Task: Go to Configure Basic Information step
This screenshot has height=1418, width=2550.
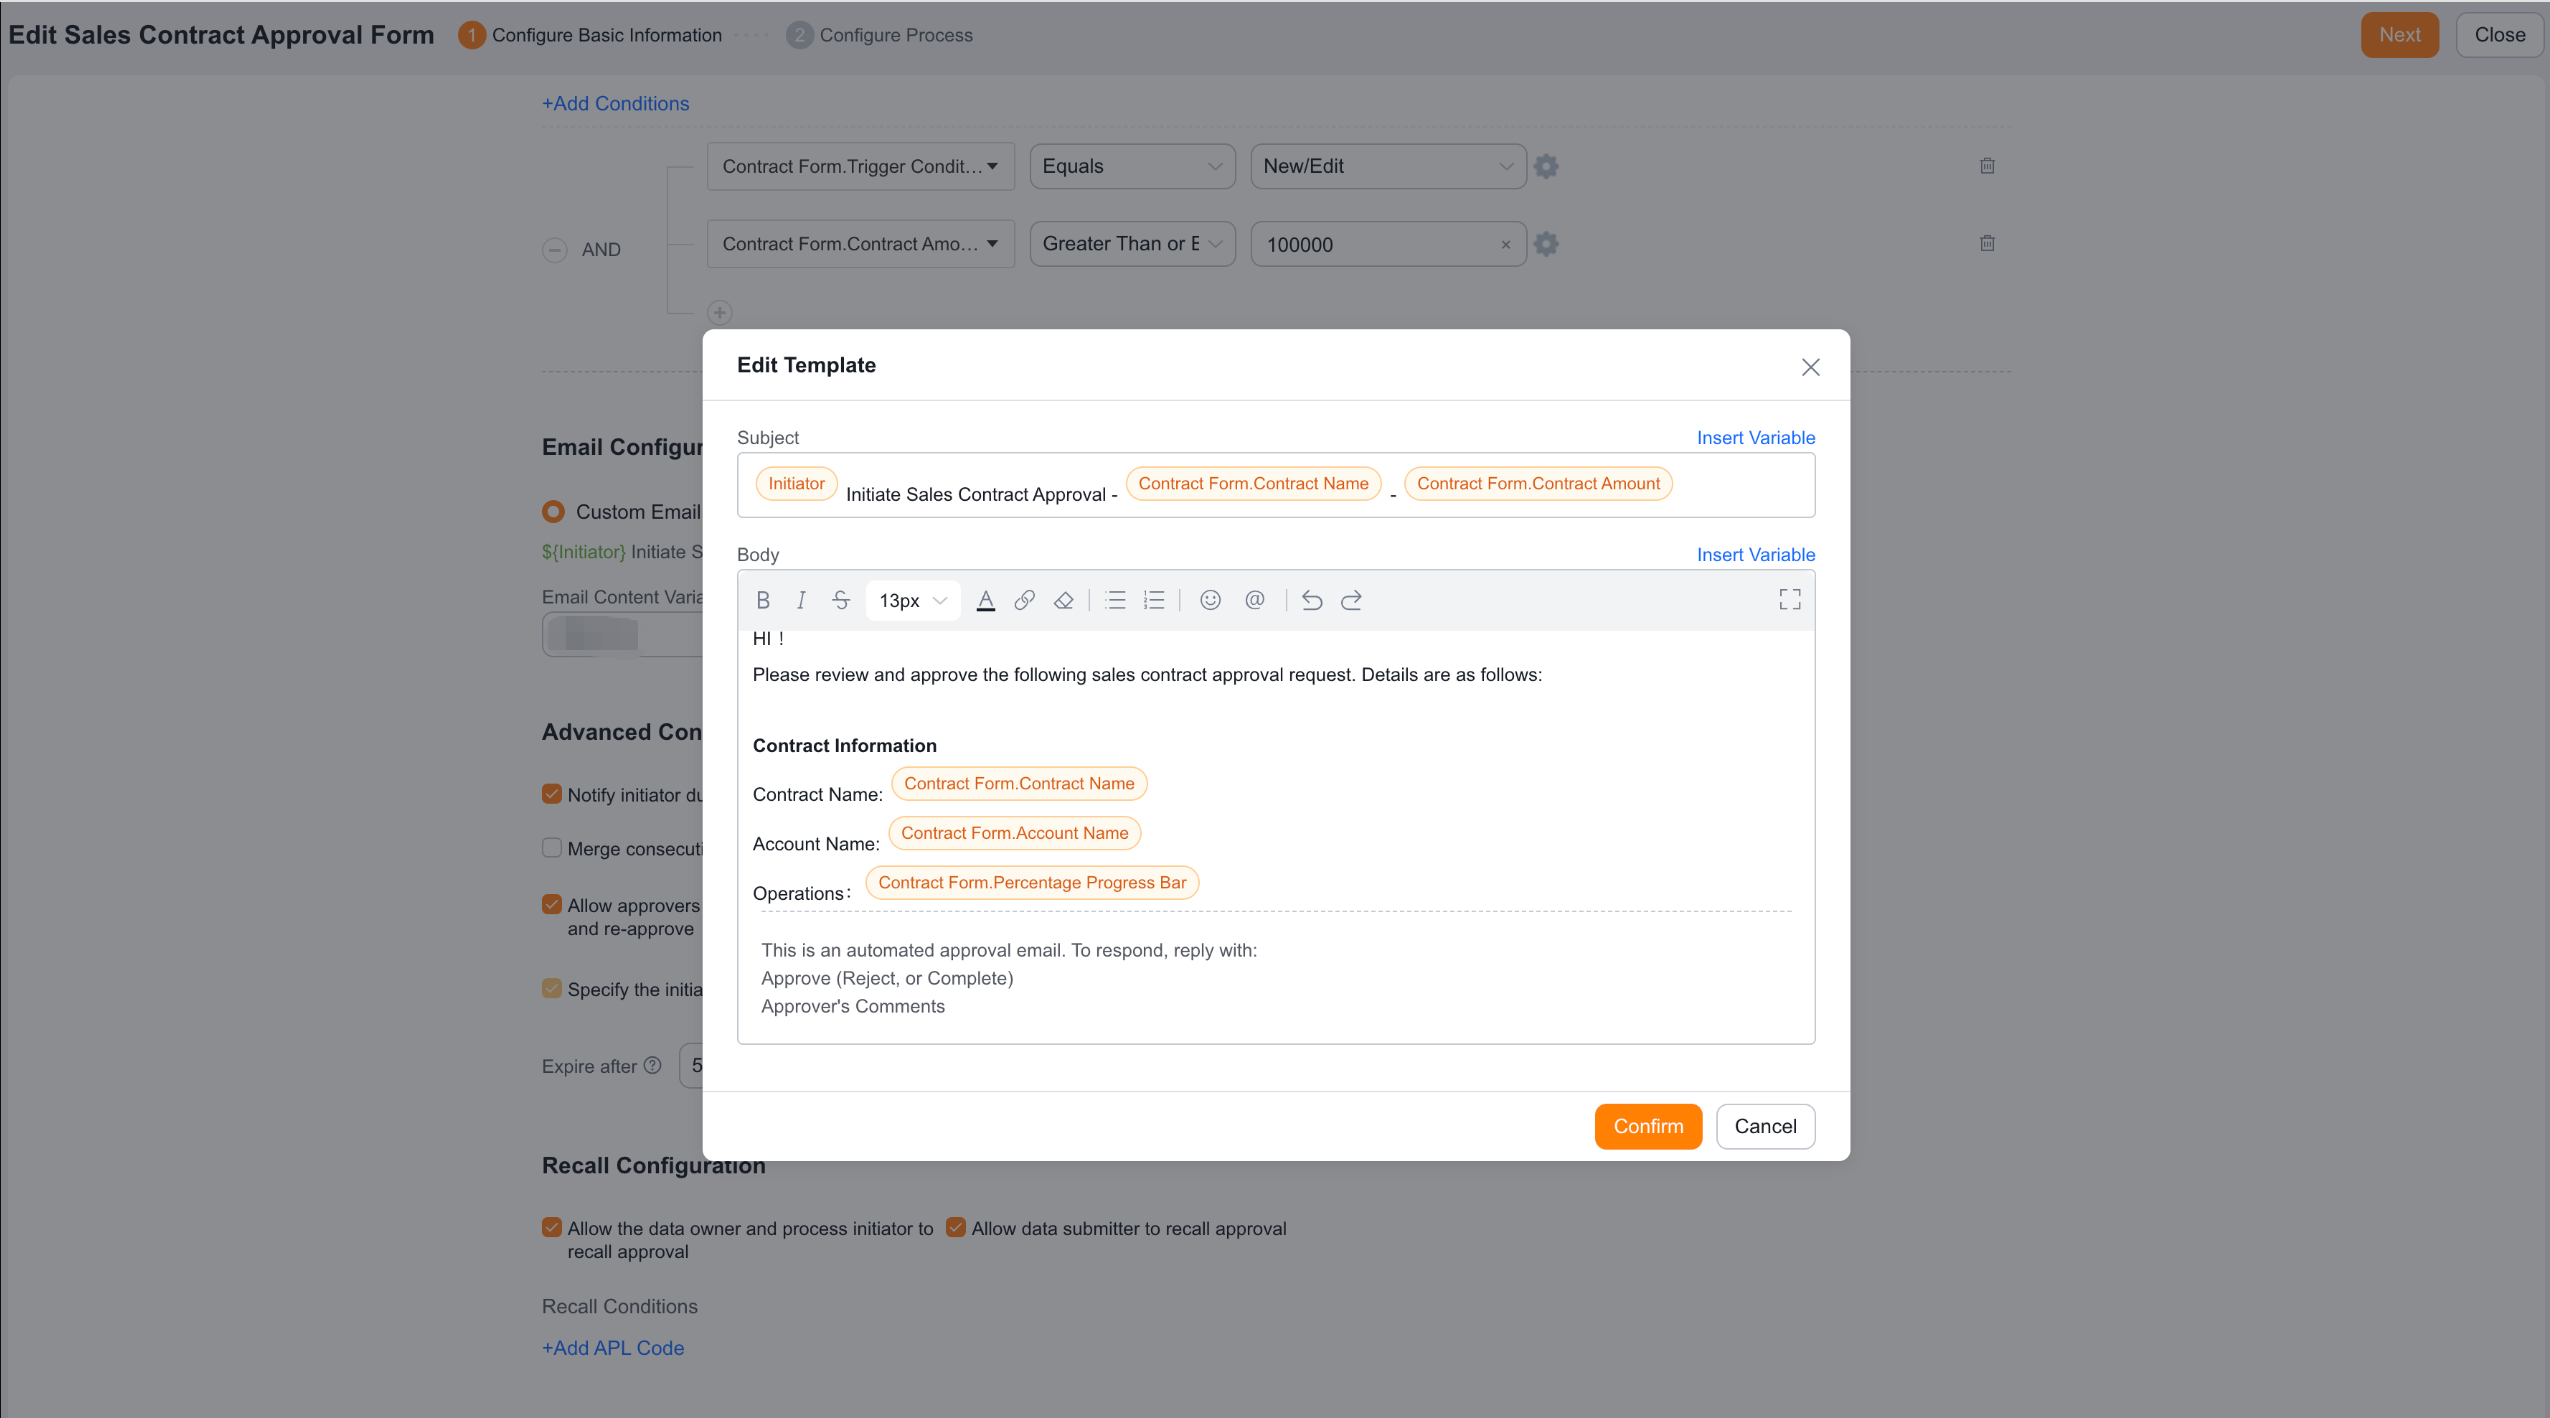Action: [x=590, y=35]
